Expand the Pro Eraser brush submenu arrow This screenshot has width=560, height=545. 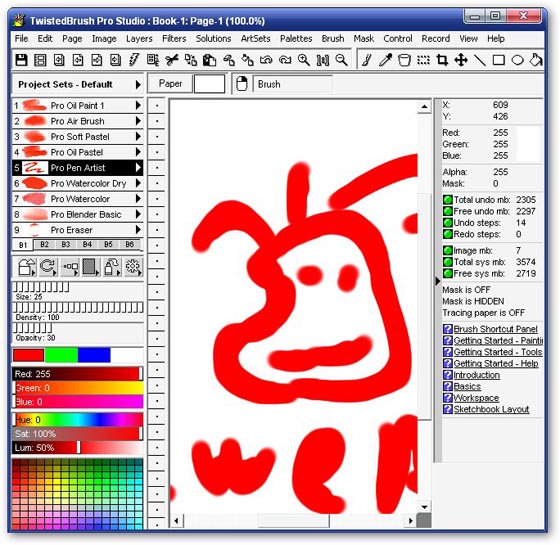click(x=138, y=230)
